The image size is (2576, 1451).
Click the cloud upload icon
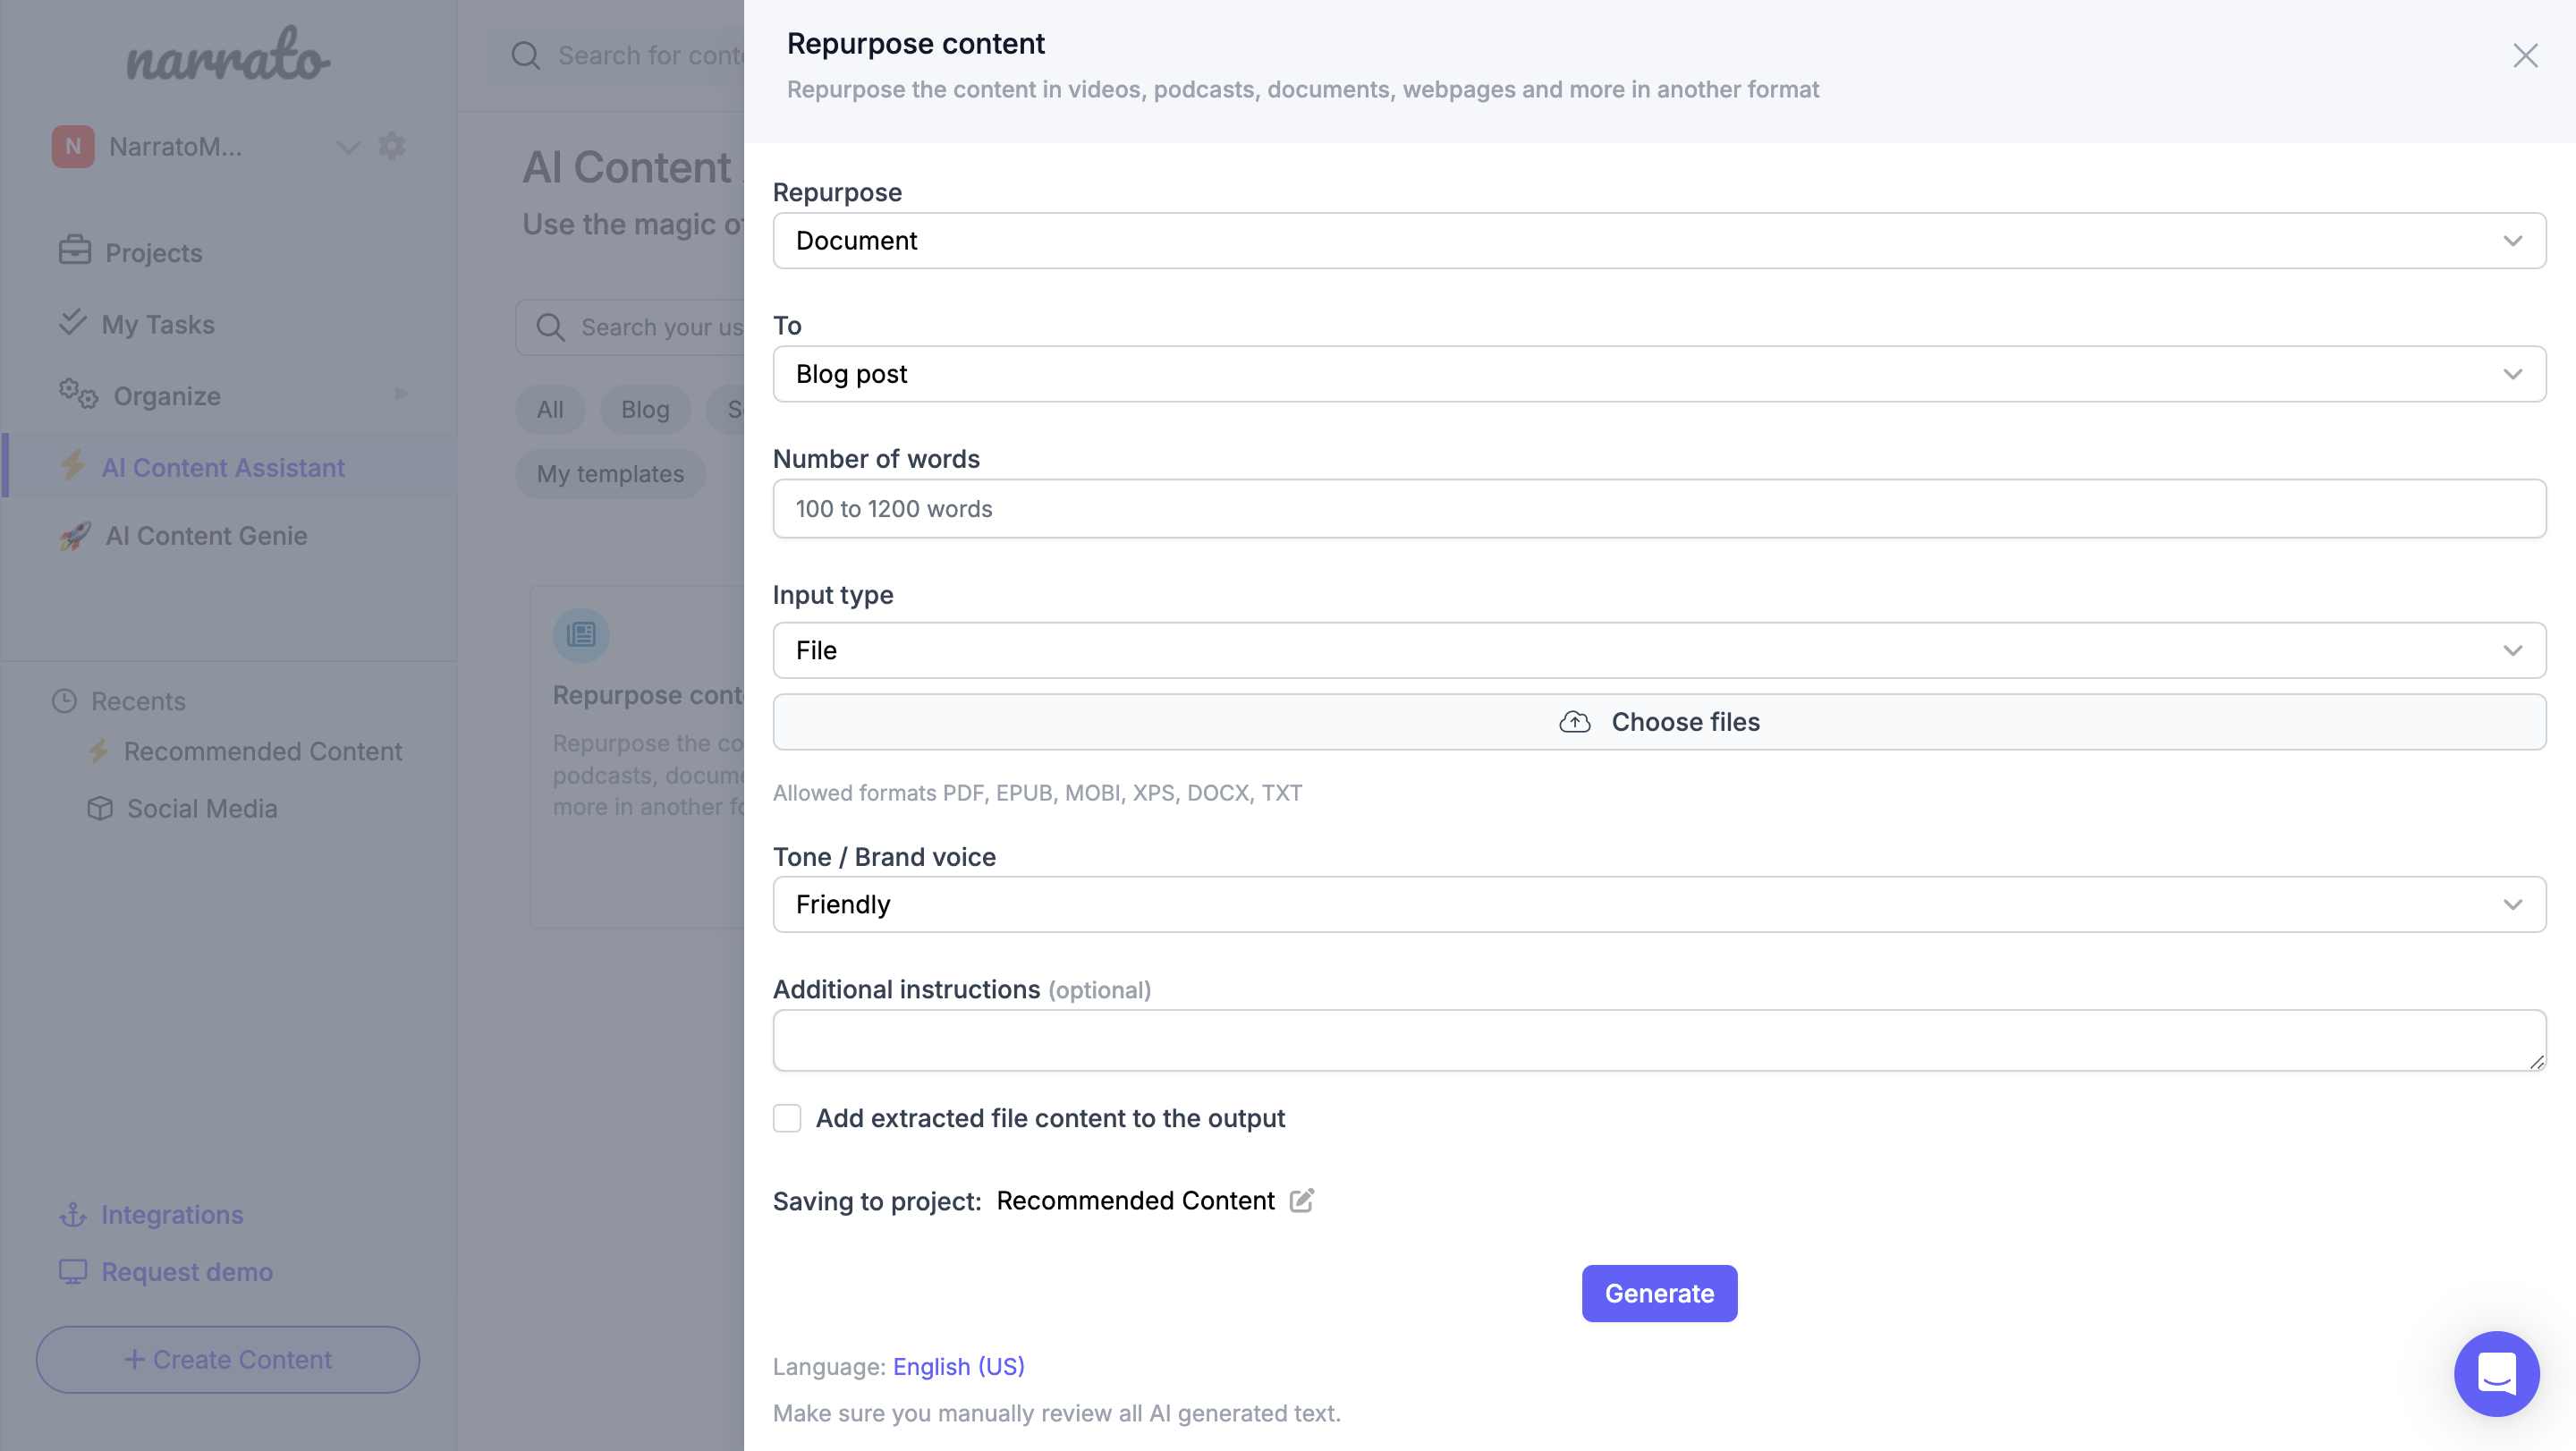1575,722
